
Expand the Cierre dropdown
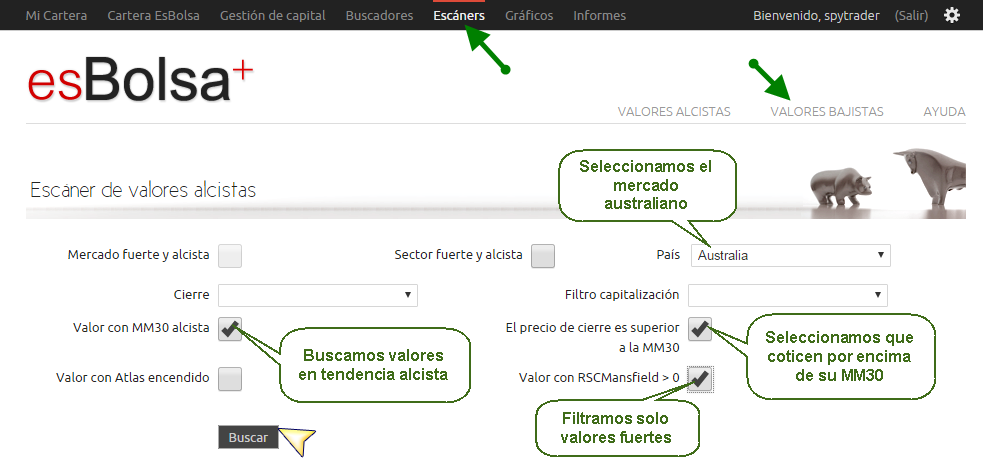pos(318,295)
